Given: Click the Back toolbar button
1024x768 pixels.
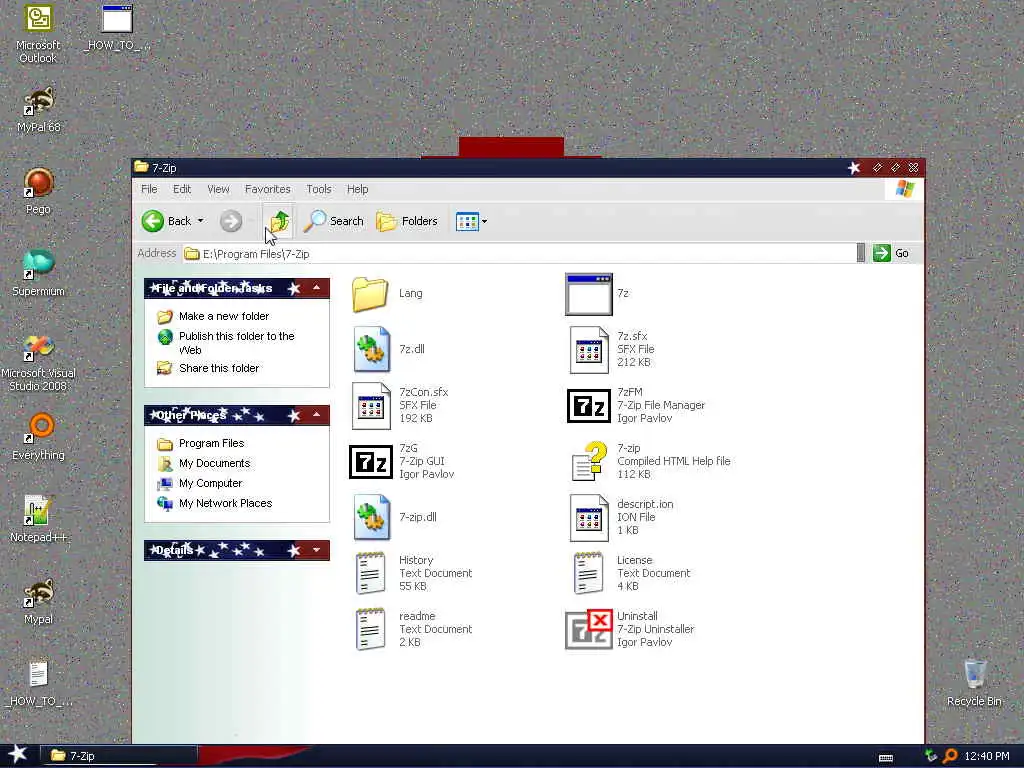Looking at the screenshot, I should point(167,221).
